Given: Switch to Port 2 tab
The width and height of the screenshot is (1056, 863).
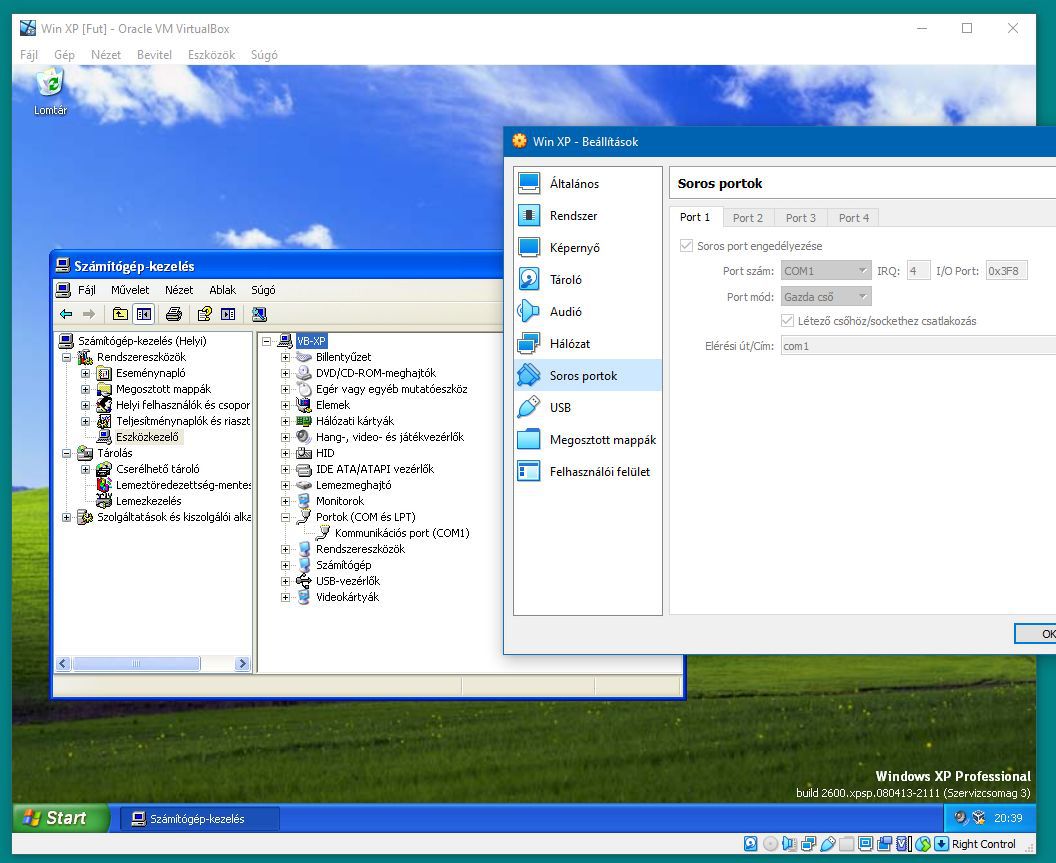Looking at the screenshot, I should [x=748, y=218].
